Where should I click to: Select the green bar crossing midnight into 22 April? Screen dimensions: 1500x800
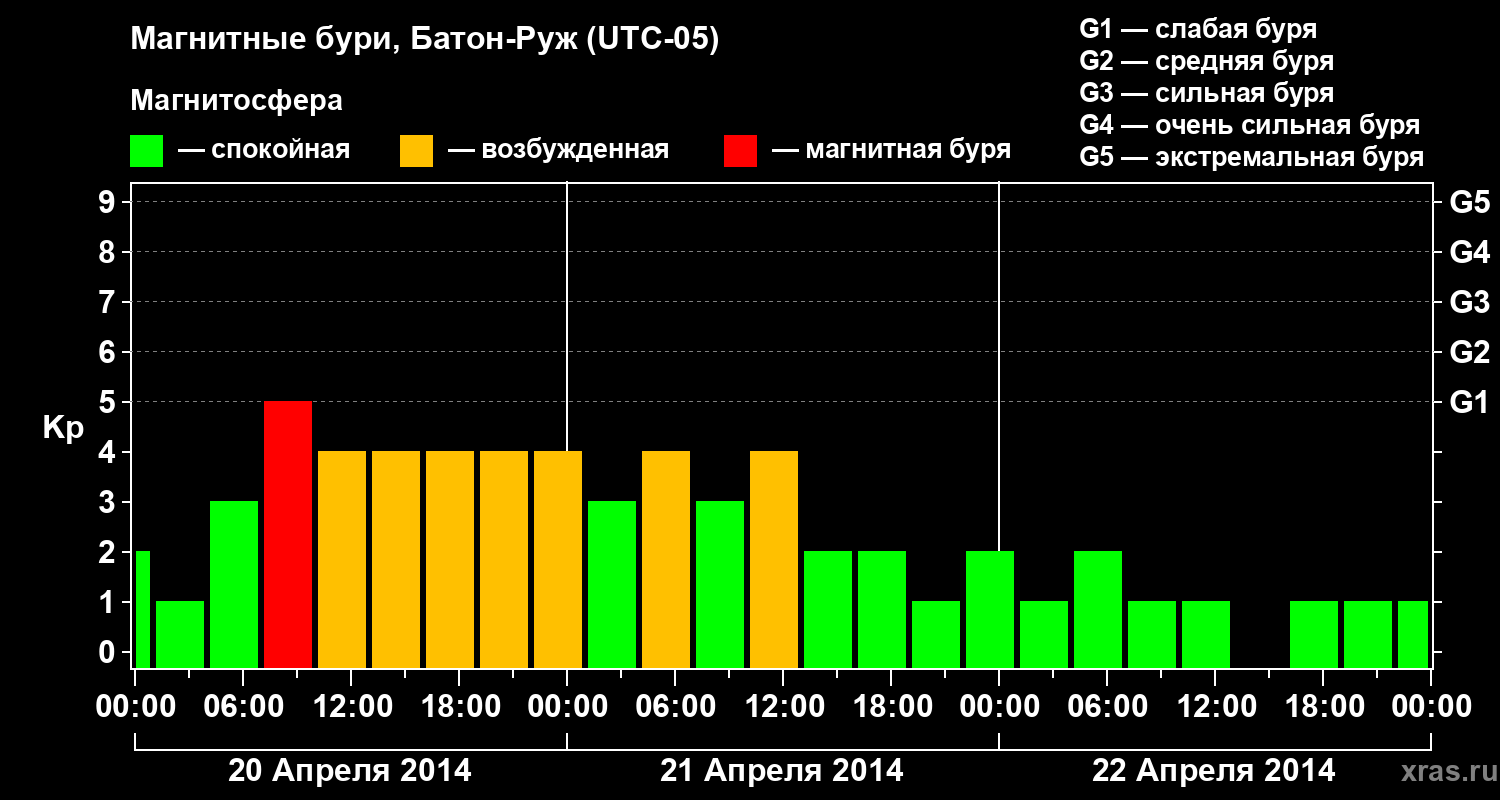tap(990, 609)
